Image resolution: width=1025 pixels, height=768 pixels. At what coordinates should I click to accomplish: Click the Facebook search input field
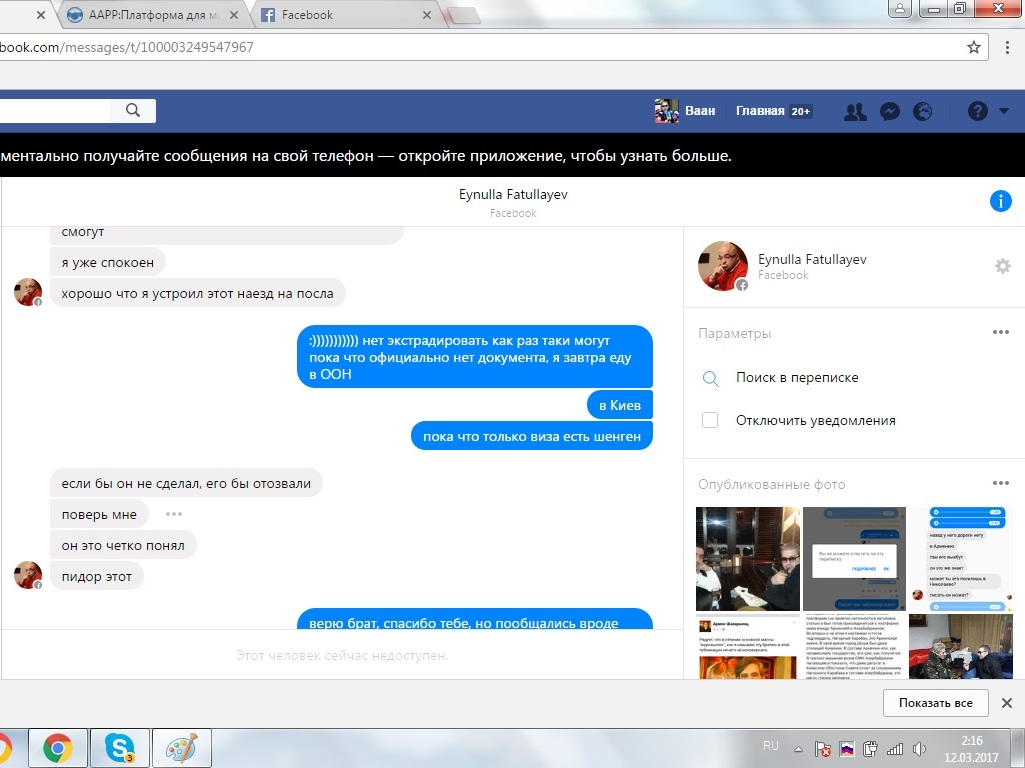[55, 110]
